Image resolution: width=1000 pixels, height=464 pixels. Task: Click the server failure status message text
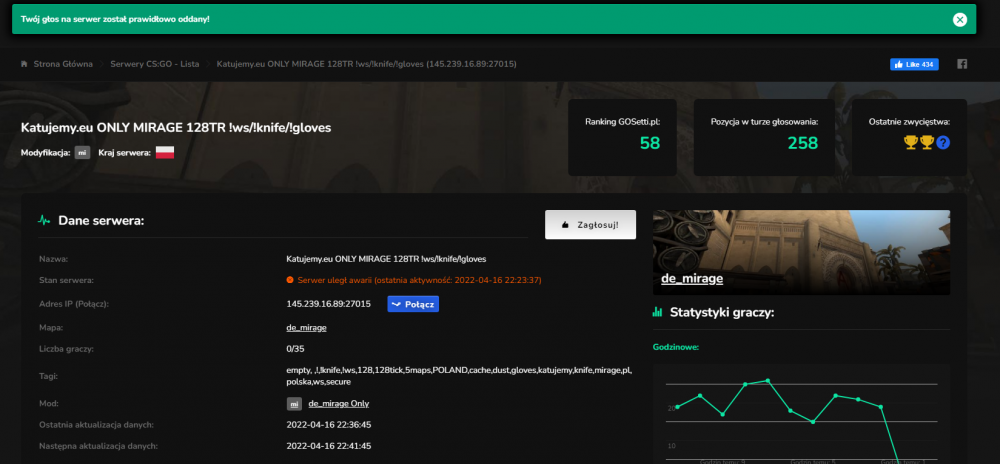(x=419, y=280)
